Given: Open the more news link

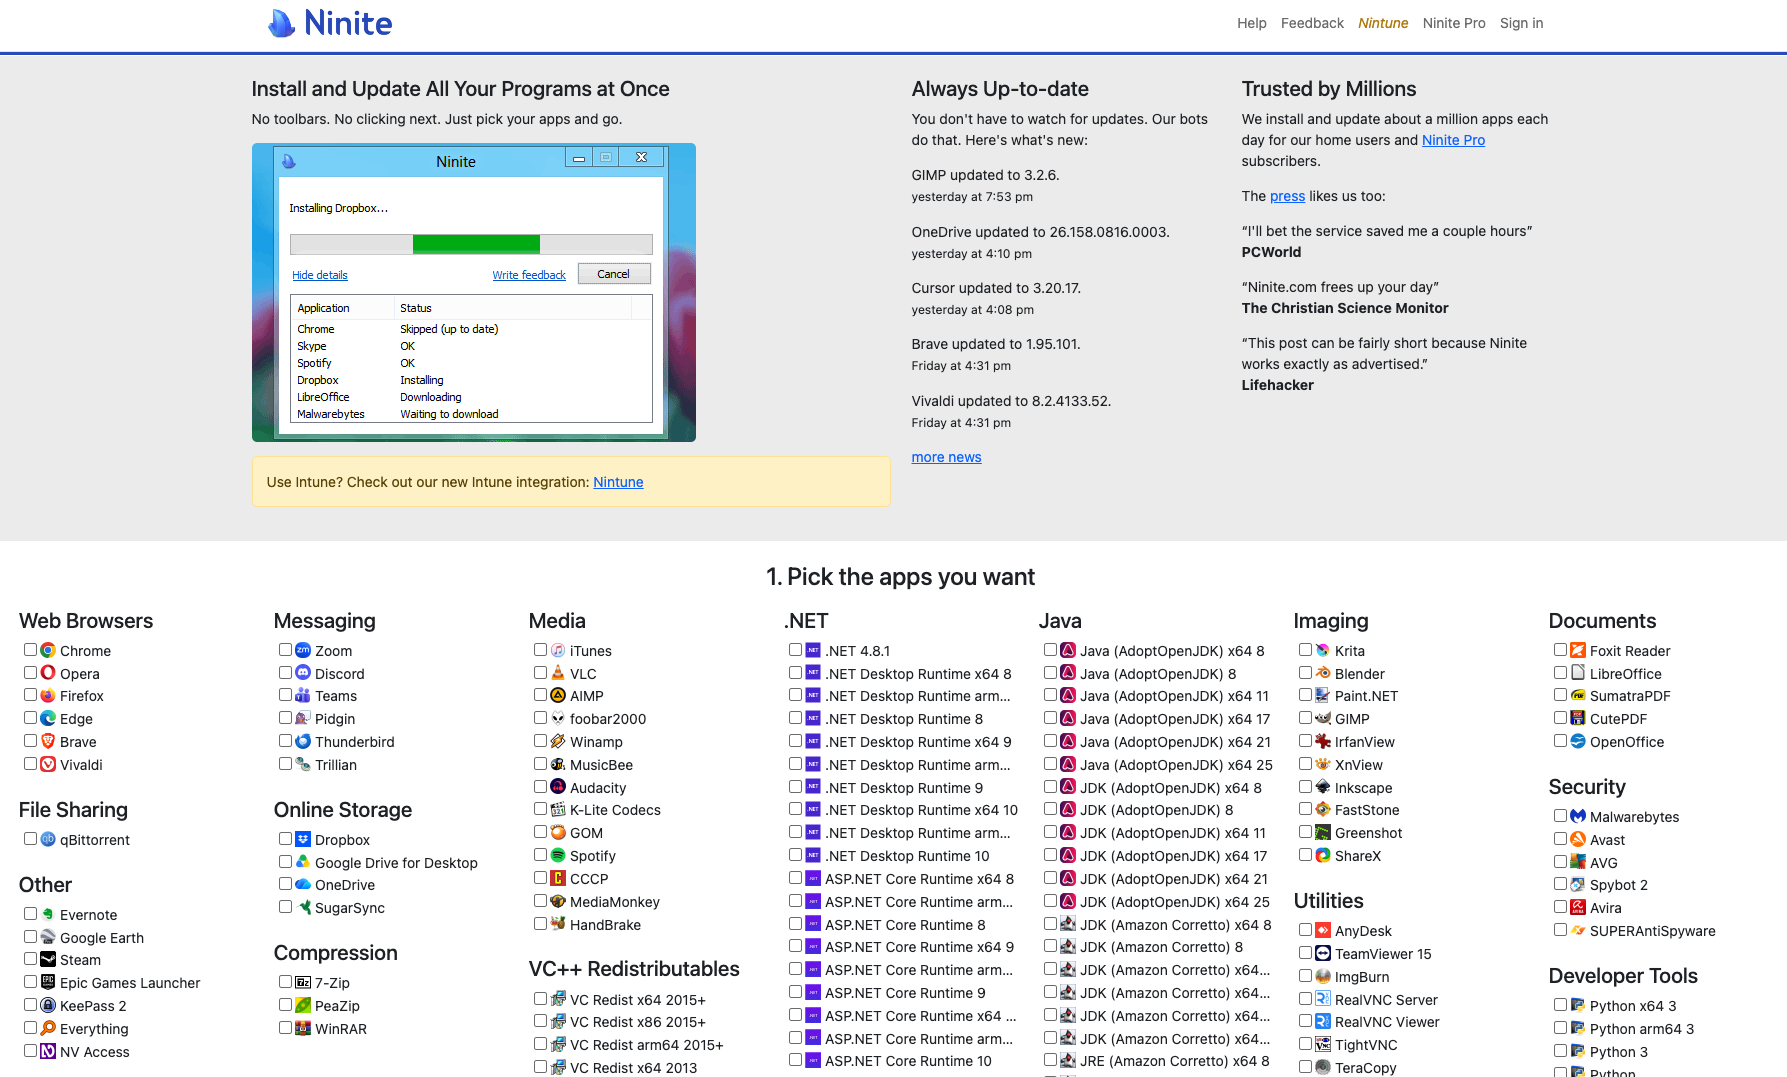Looking at the screenshot, I should (946, 457).
